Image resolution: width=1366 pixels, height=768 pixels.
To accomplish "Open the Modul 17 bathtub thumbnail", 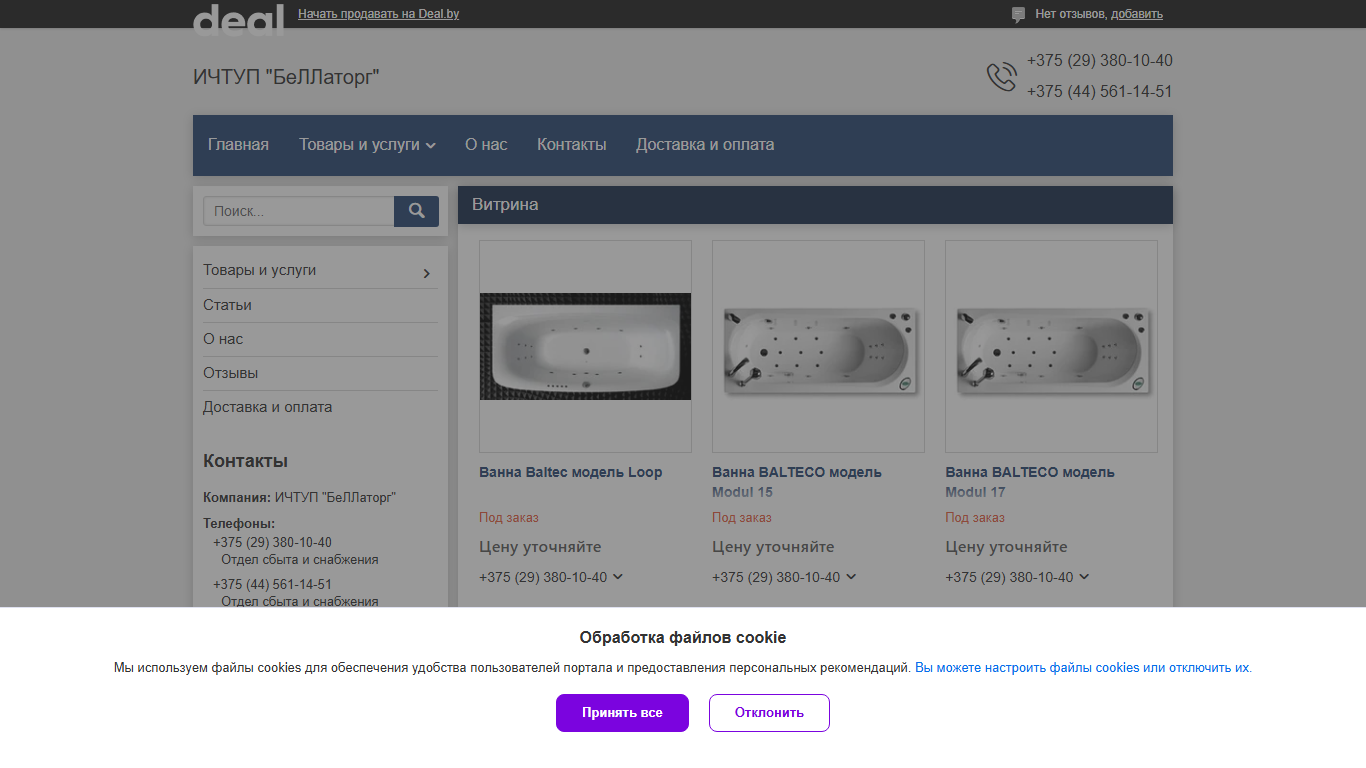I will click(1051, 346).
